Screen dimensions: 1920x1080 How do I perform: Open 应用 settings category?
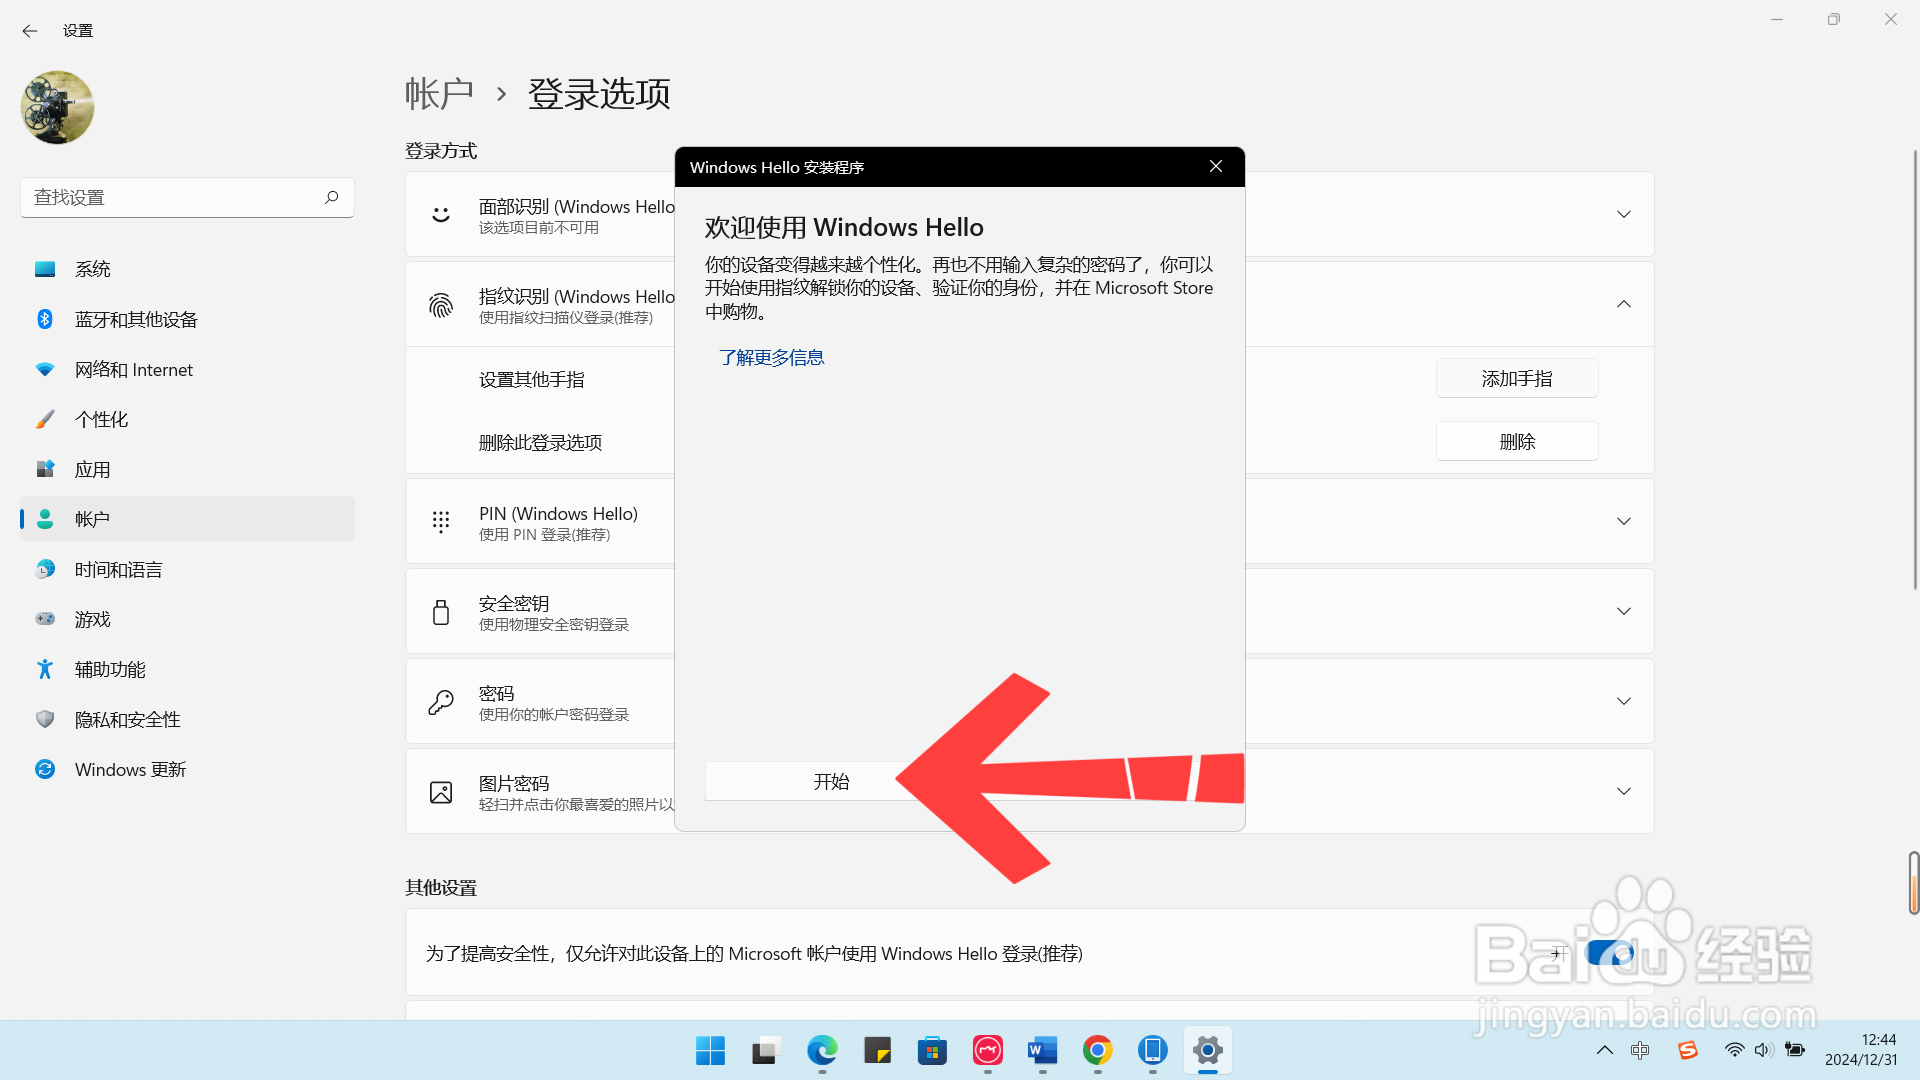click(187, 469)
